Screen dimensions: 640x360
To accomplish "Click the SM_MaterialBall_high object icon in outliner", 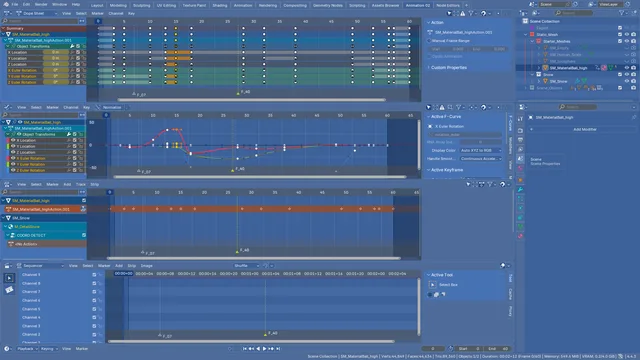I will (x=545, y=68).
